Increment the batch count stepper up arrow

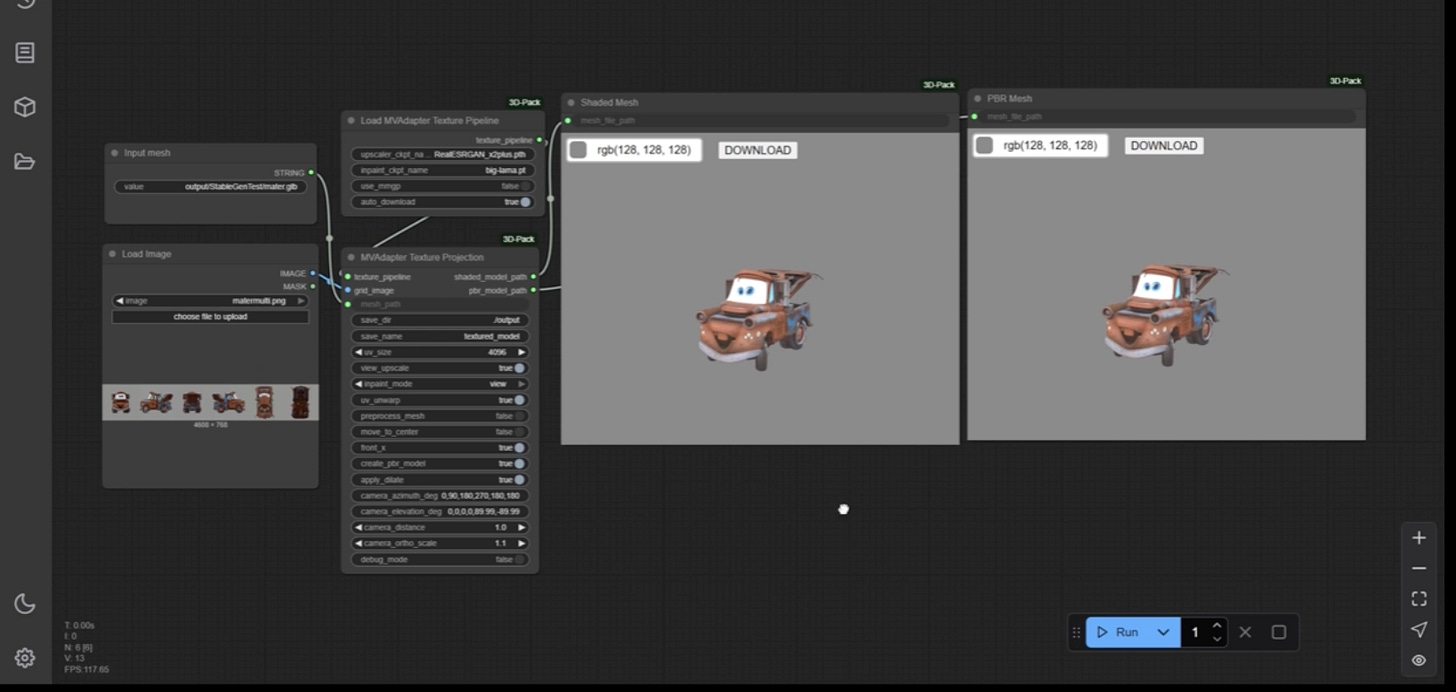(1217, 626)
